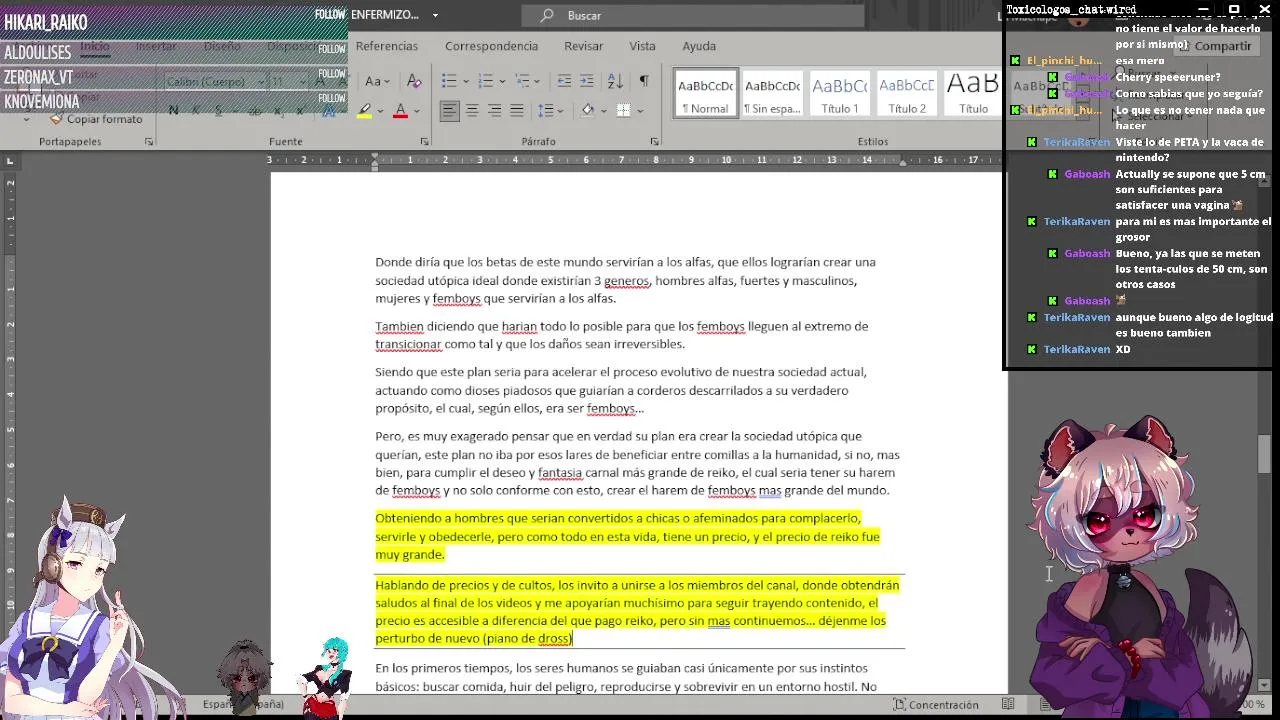Click the misspelled word 'transicionar'
1280x720 pixels.
tap(408, 344)
